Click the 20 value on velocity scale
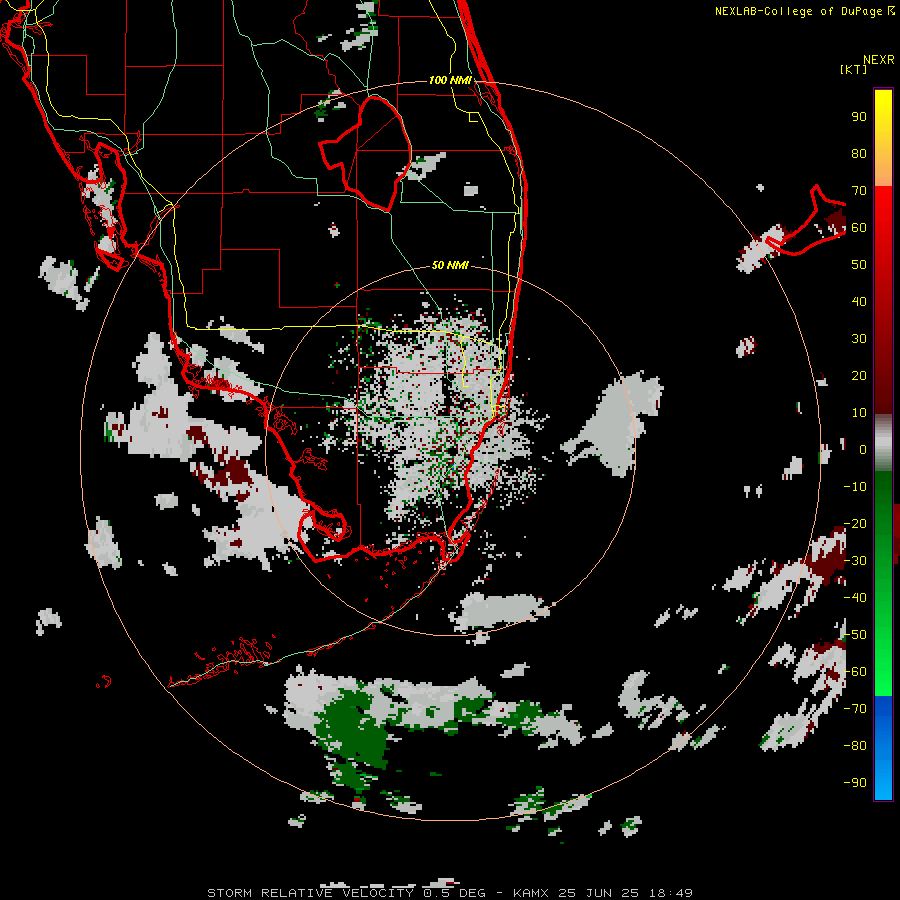This screenshot has height=900, width=900. click(859, 375)
